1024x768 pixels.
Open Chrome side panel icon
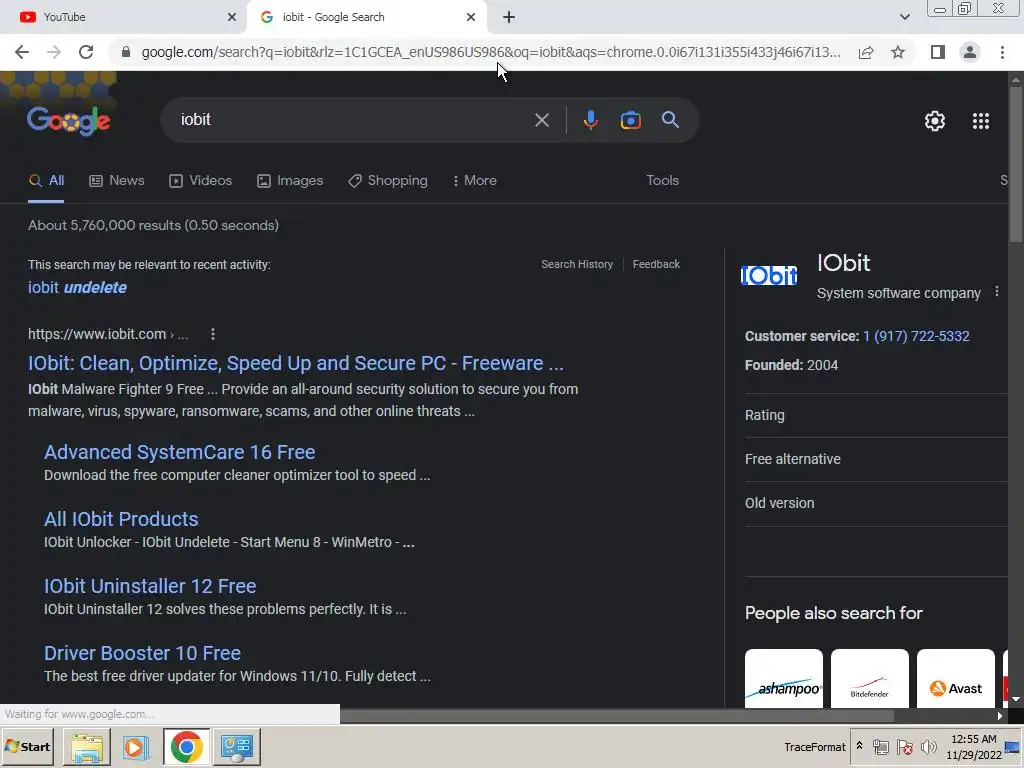938,52
